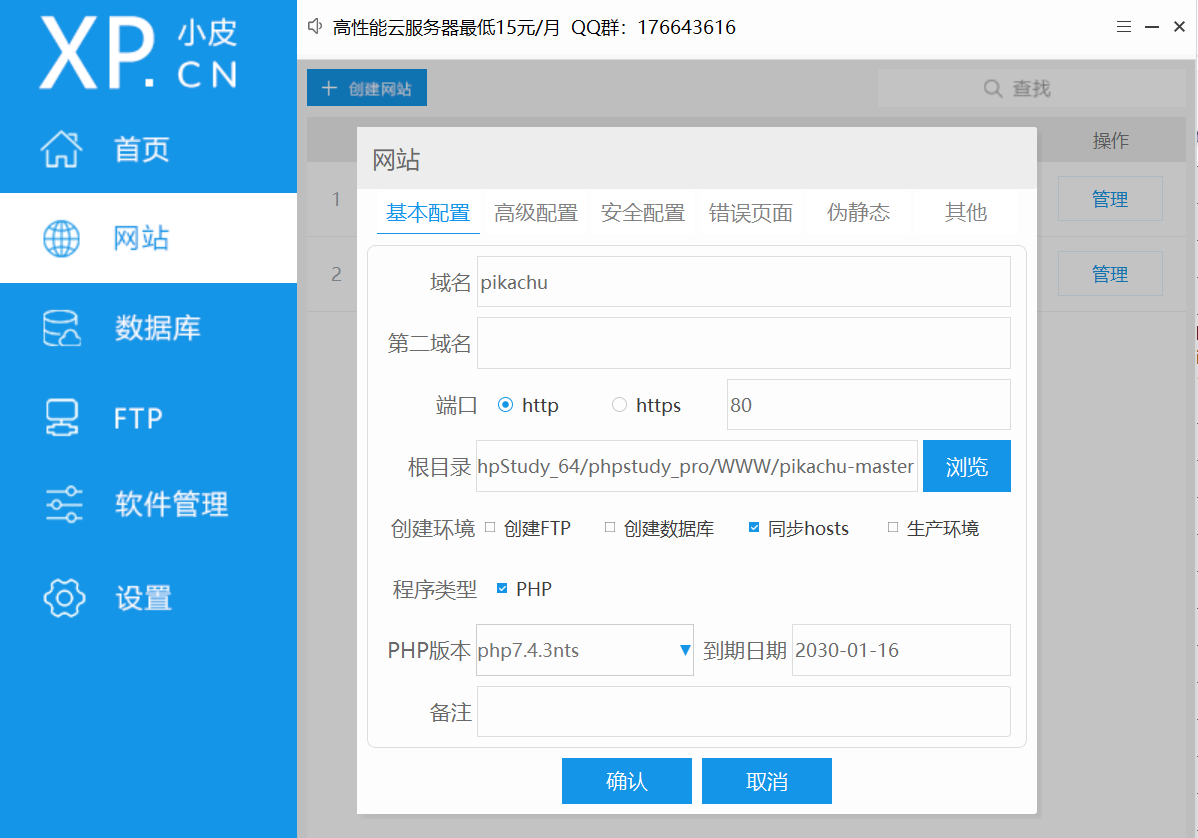Open the PHP版本 dropdown arrow
Image resolution: width=1198 pixels, height=838 pixels.
click(685, 650)
